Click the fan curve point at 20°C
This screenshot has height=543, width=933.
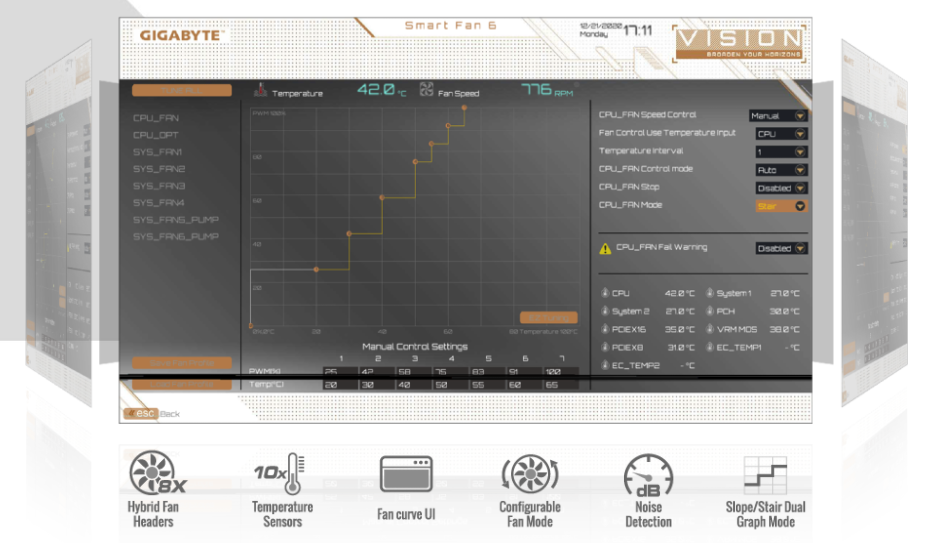pyautogui.click(x=316, y=269)
